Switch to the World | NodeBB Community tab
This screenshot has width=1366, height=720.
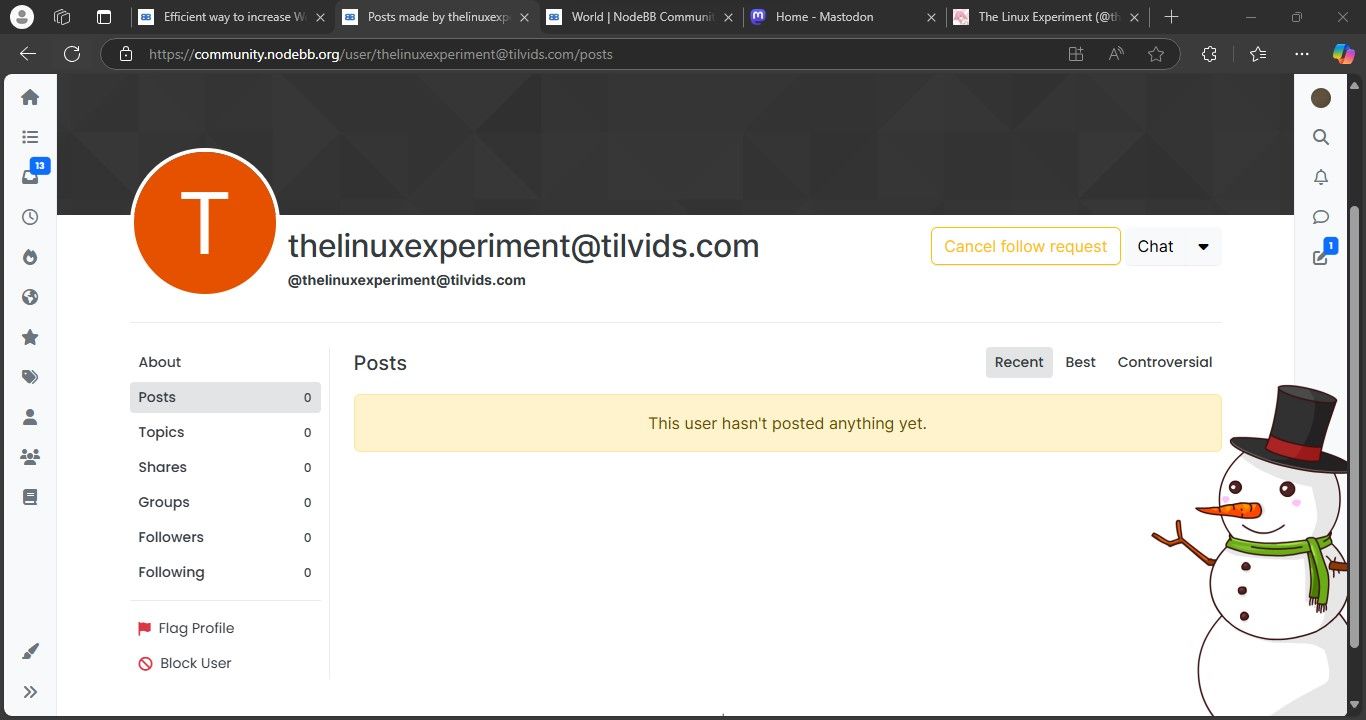pyautogui.click(x=640, y=17)
